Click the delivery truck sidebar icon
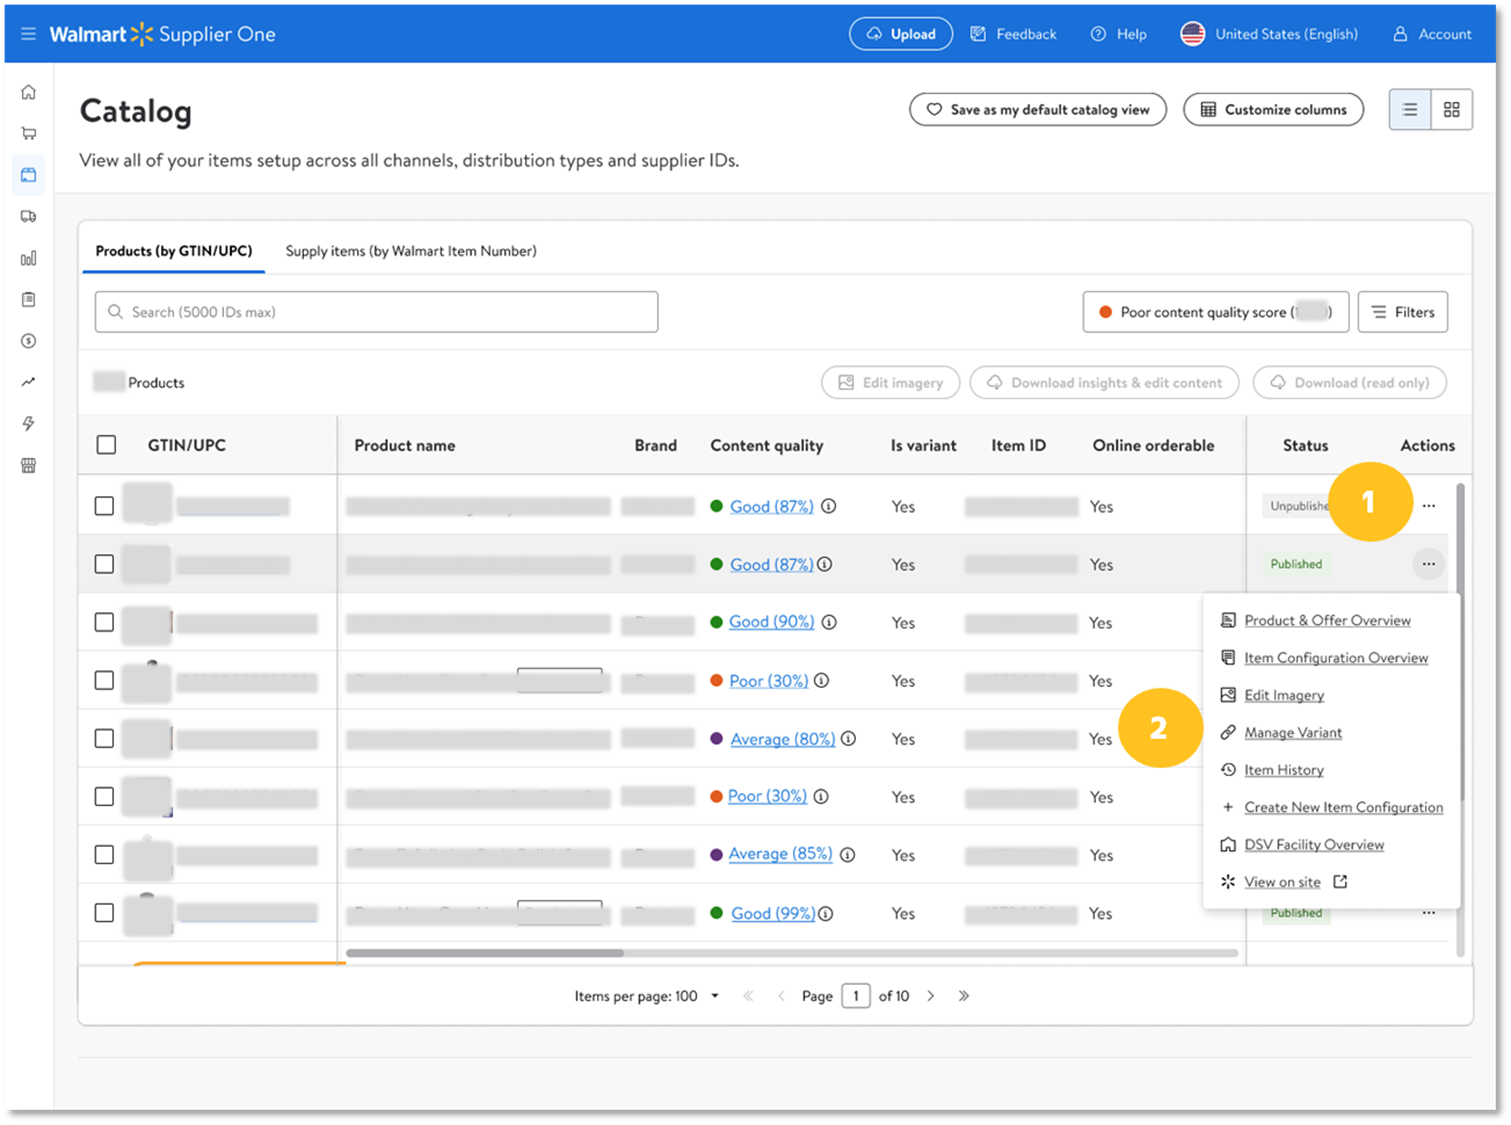 [x=29, y=216]
